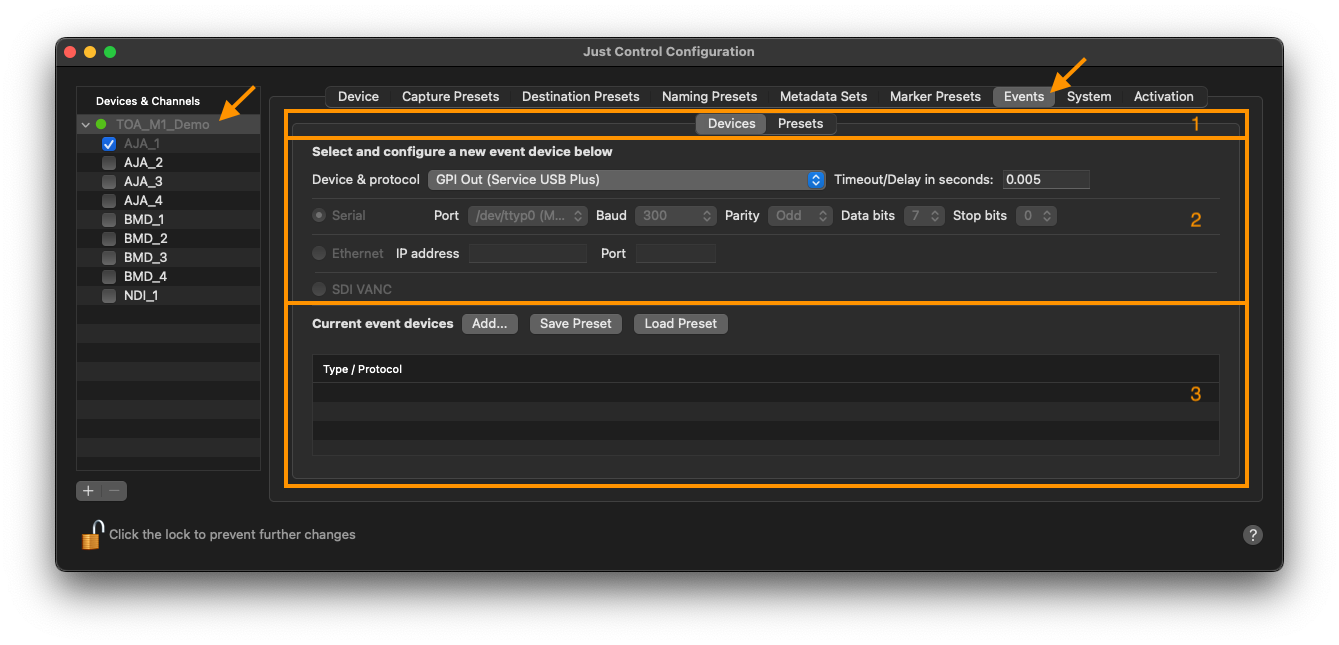
Task: Enable the BMD_1 channel checkbox
Action: click(x=109, y=220)
